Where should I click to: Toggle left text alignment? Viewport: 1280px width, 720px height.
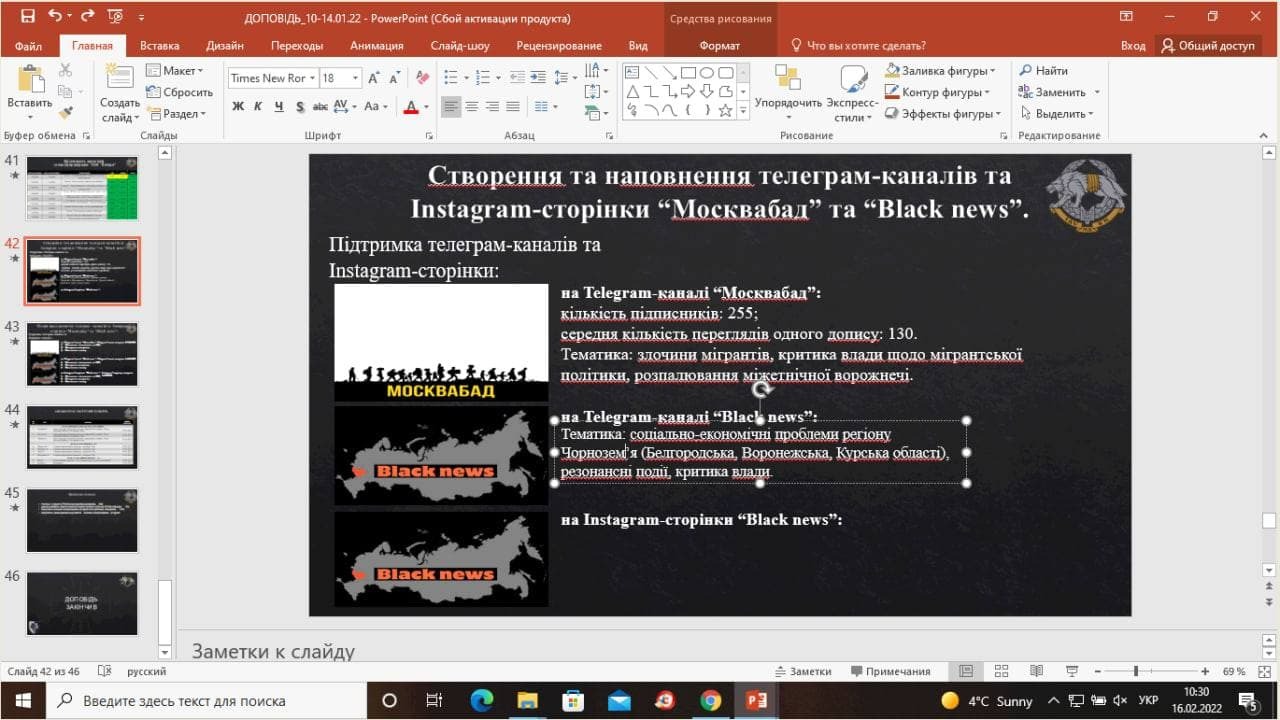(451, 107)
